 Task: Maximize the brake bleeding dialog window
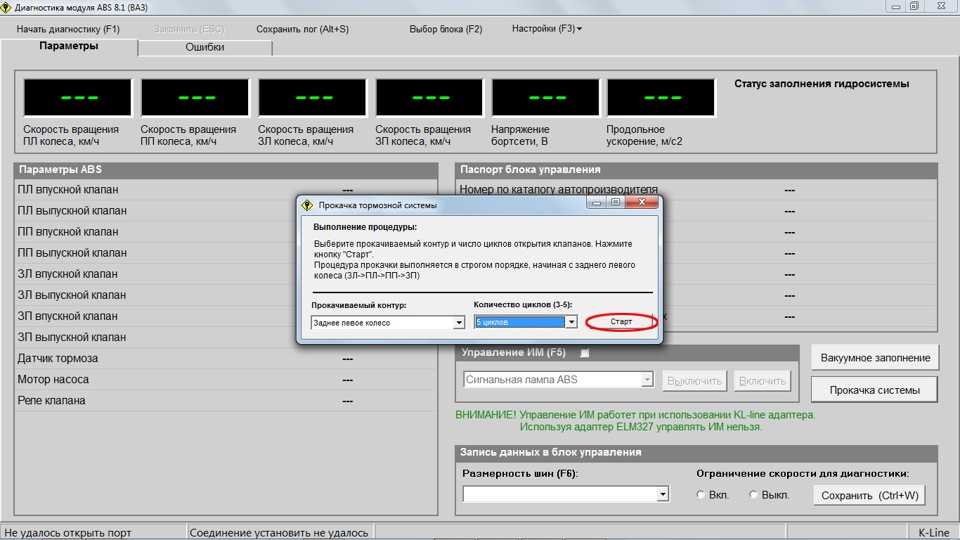(615, 203)
